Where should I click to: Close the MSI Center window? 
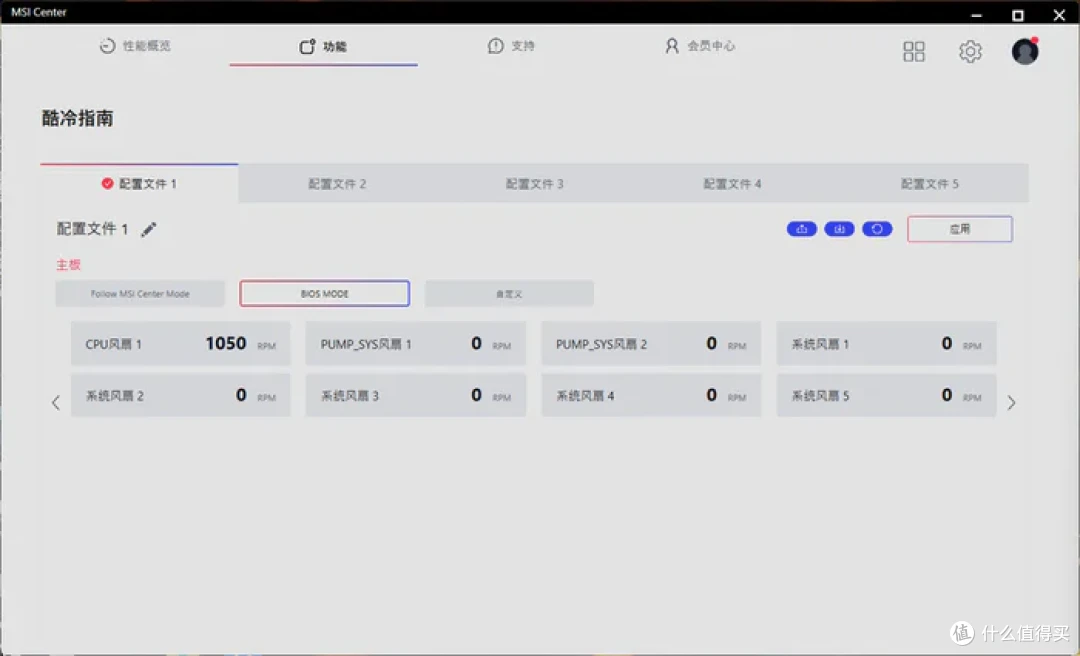pyautogui.click(x=1059, y=14)
